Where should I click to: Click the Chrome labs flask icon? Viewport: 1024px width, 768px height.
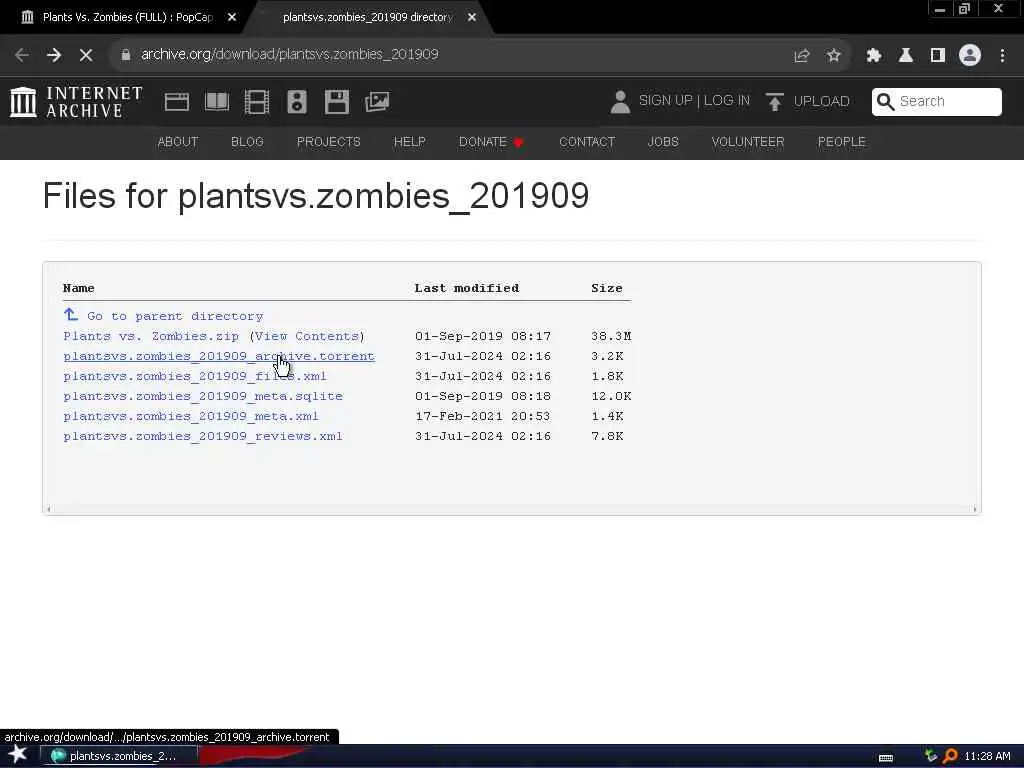[x=906, y=56]
